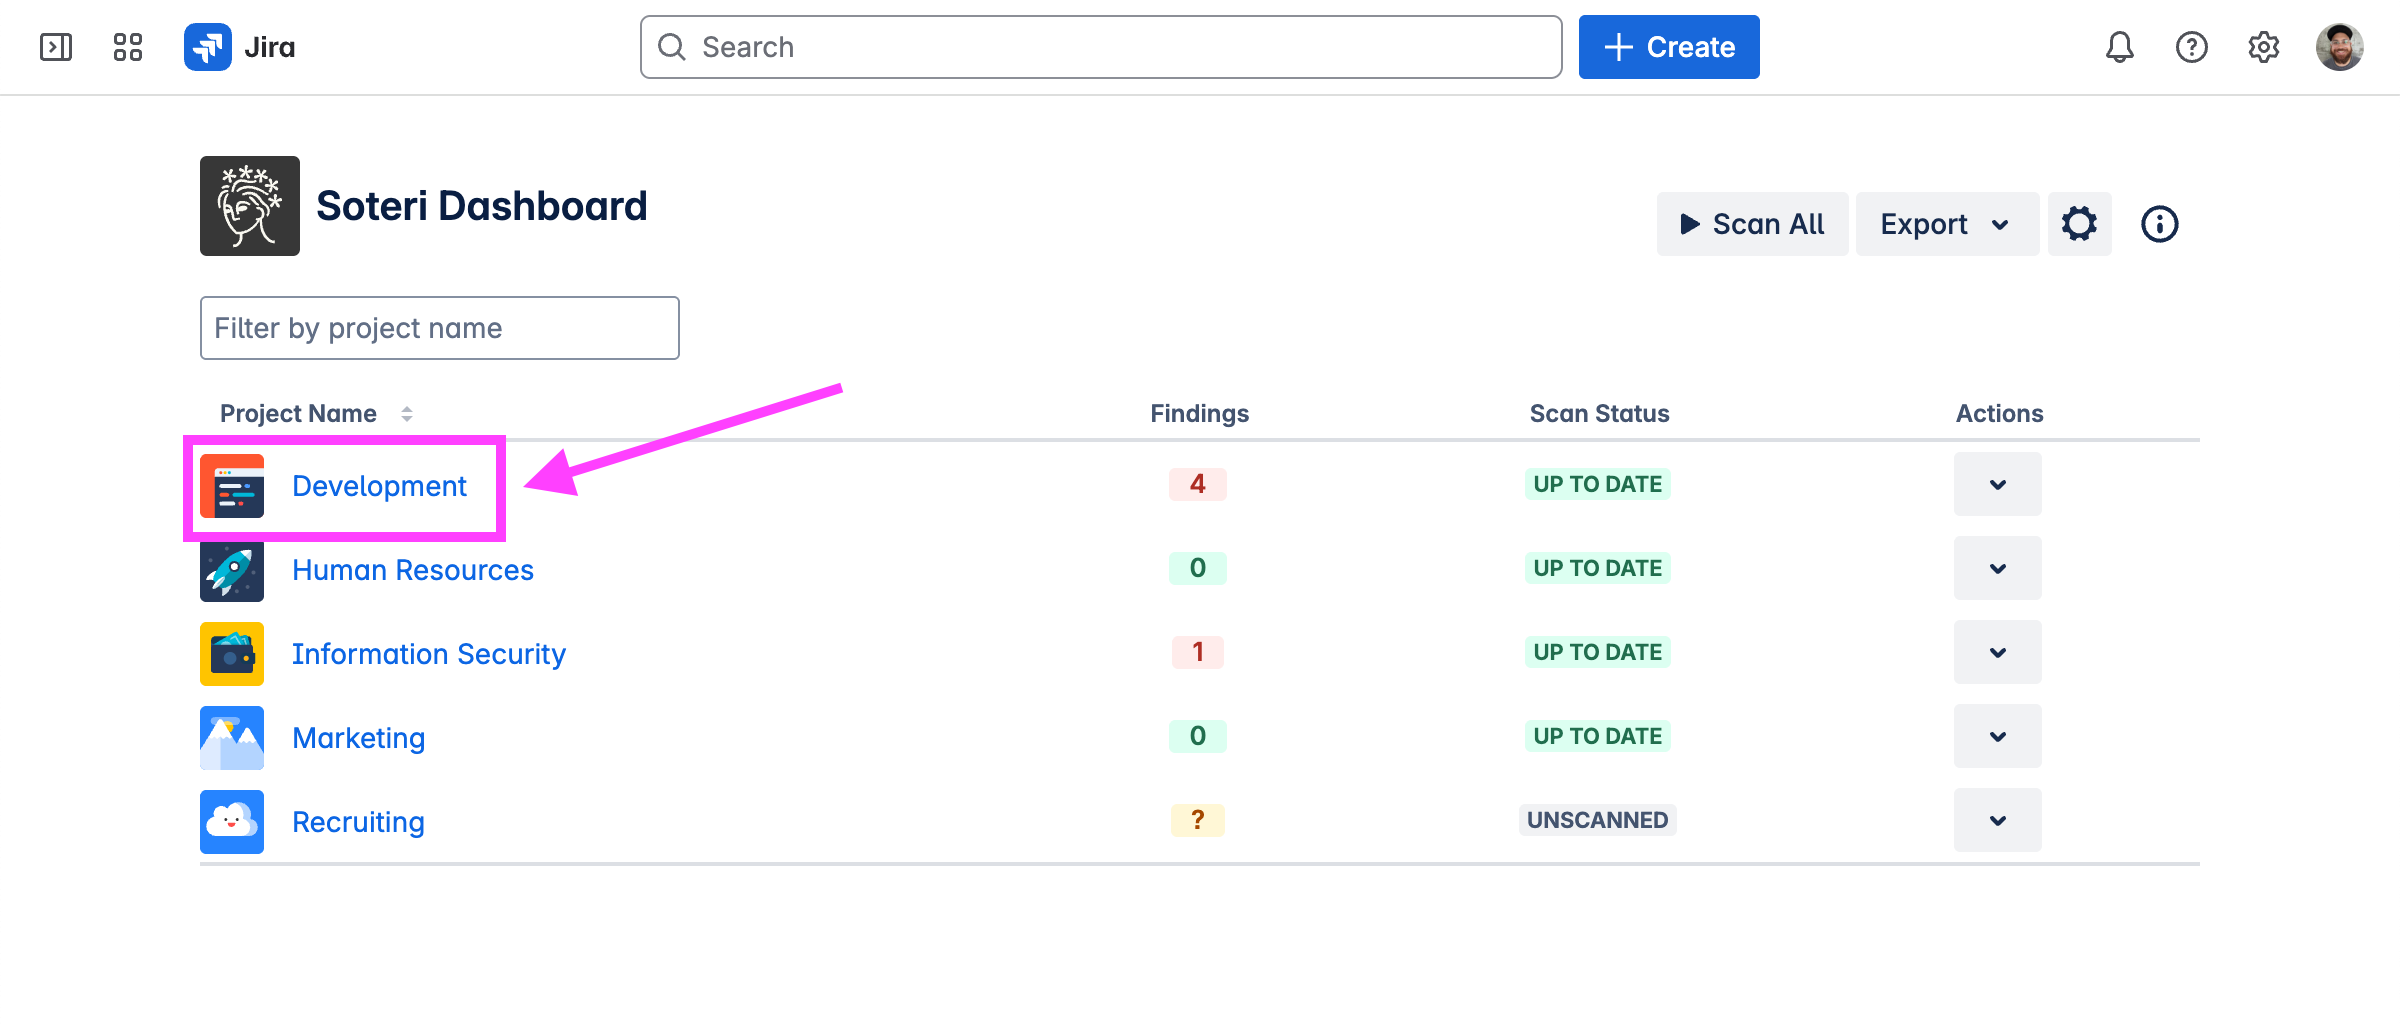The width and height of the screenshot is (2400, 1024).
Task: Click the blue Create button
Action: coord(1669,47)
